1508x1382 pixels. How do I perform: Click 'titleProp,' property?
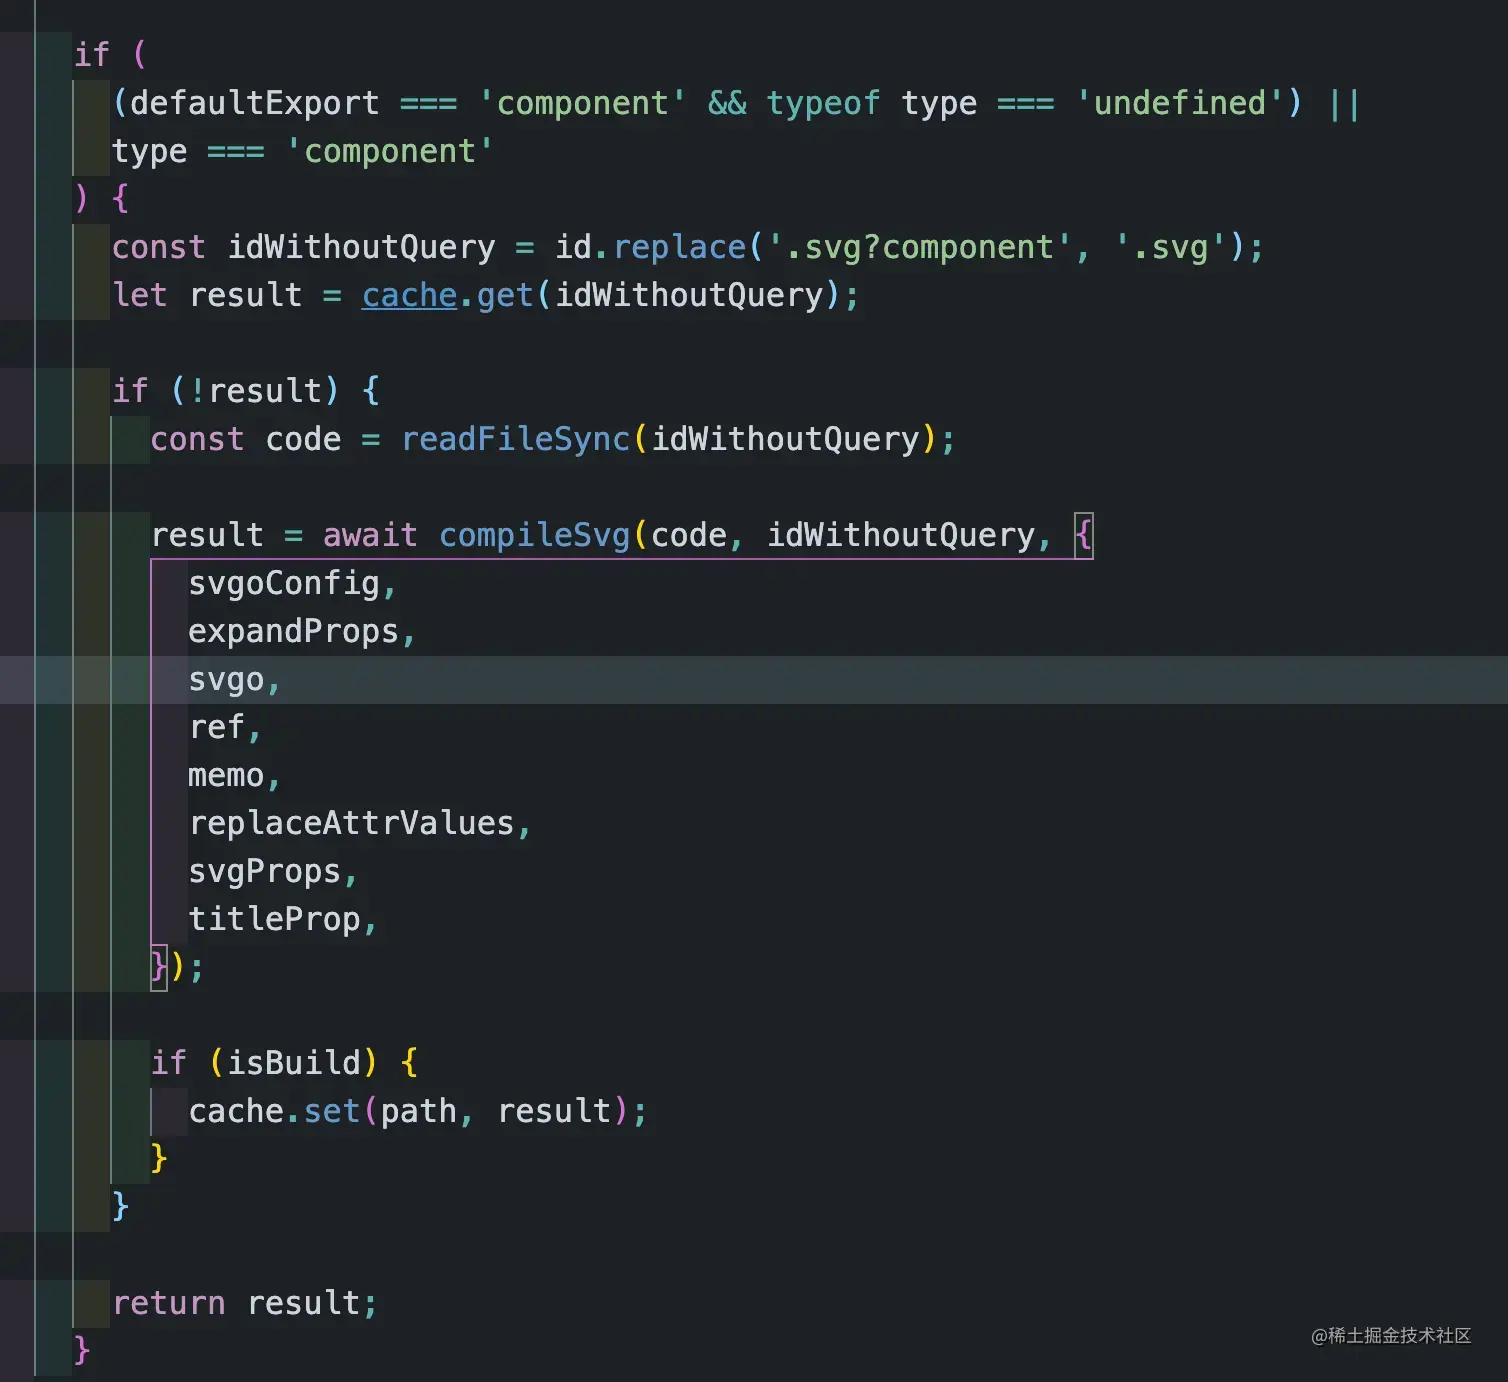282,919
